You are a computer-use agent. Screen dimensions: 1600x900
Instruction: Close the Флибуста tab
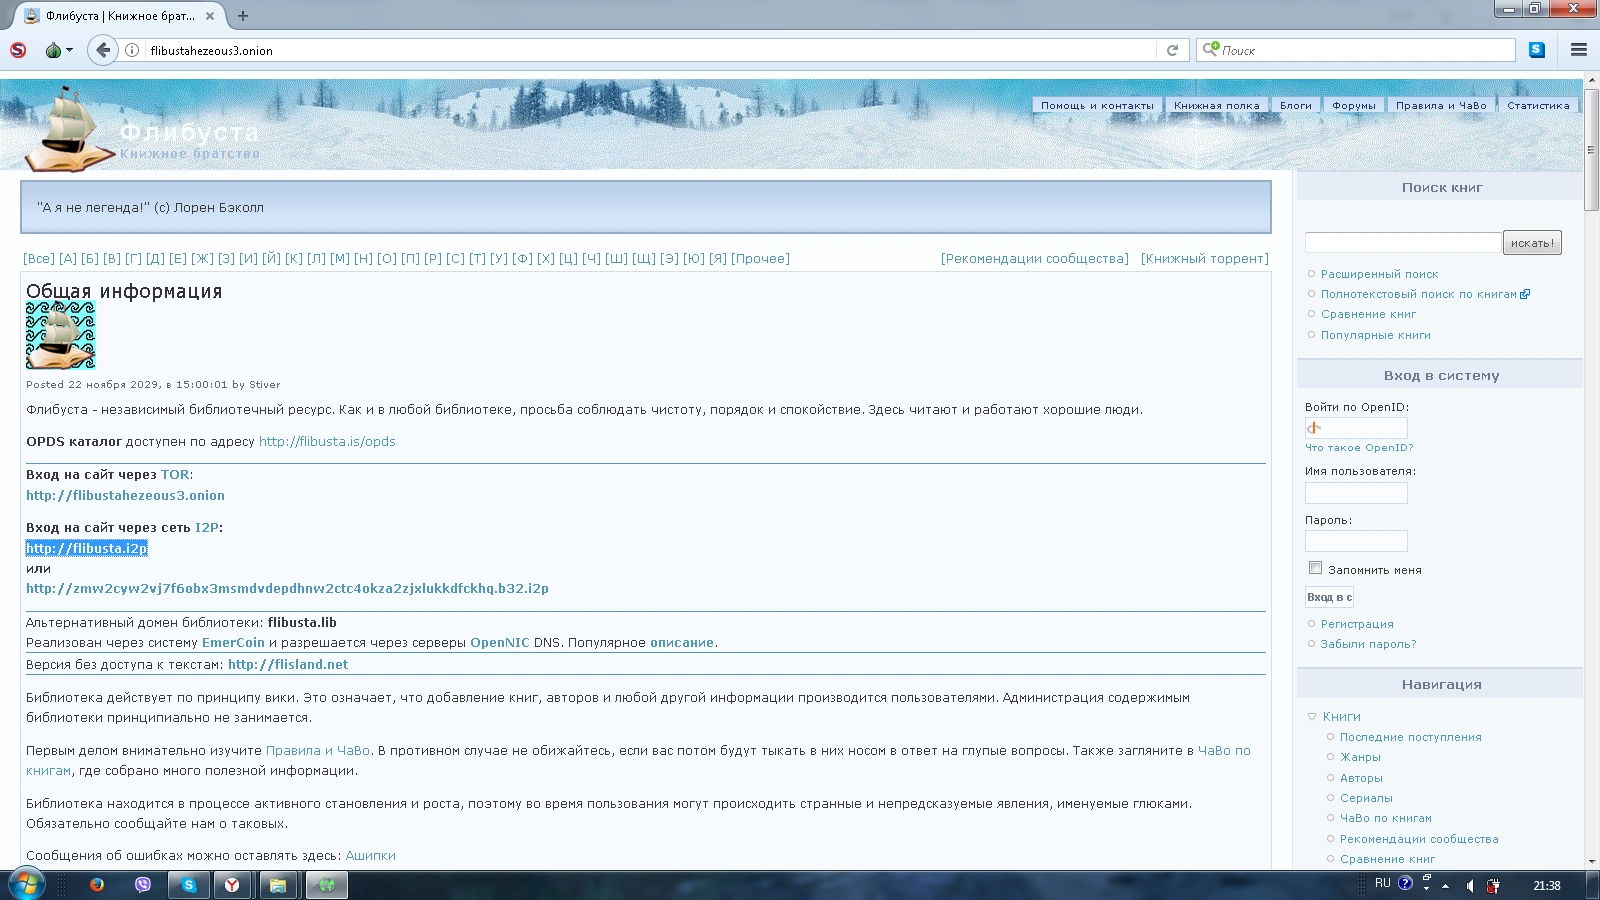[210, 16]
